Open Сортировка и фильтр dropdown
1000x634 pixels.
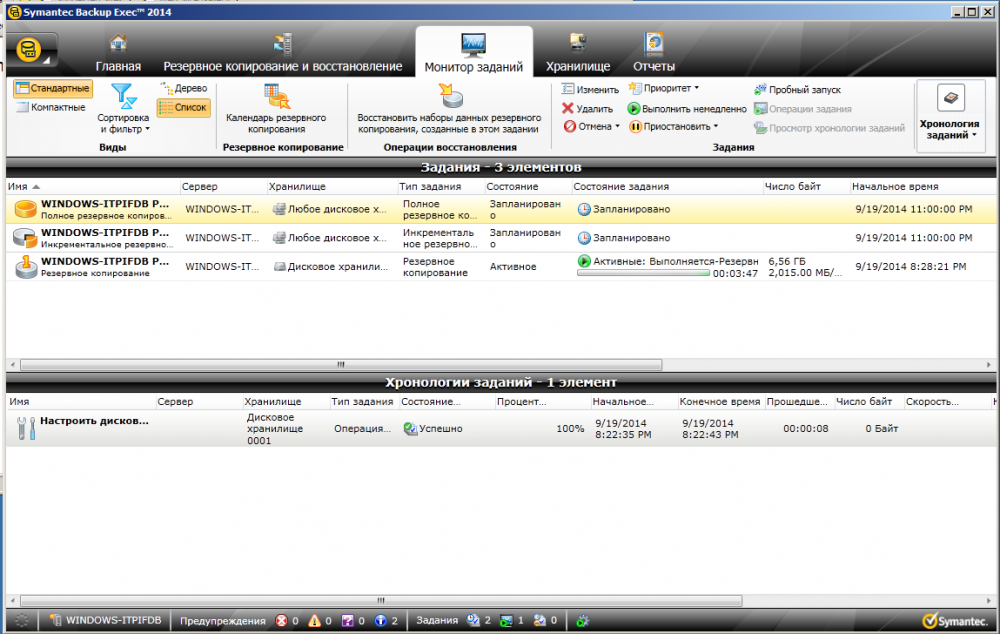(x=124, y=108)
